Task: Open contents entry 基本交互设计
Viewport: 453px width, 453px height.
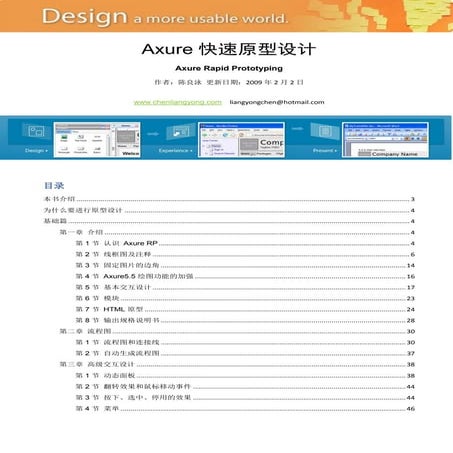Action: 245,287
